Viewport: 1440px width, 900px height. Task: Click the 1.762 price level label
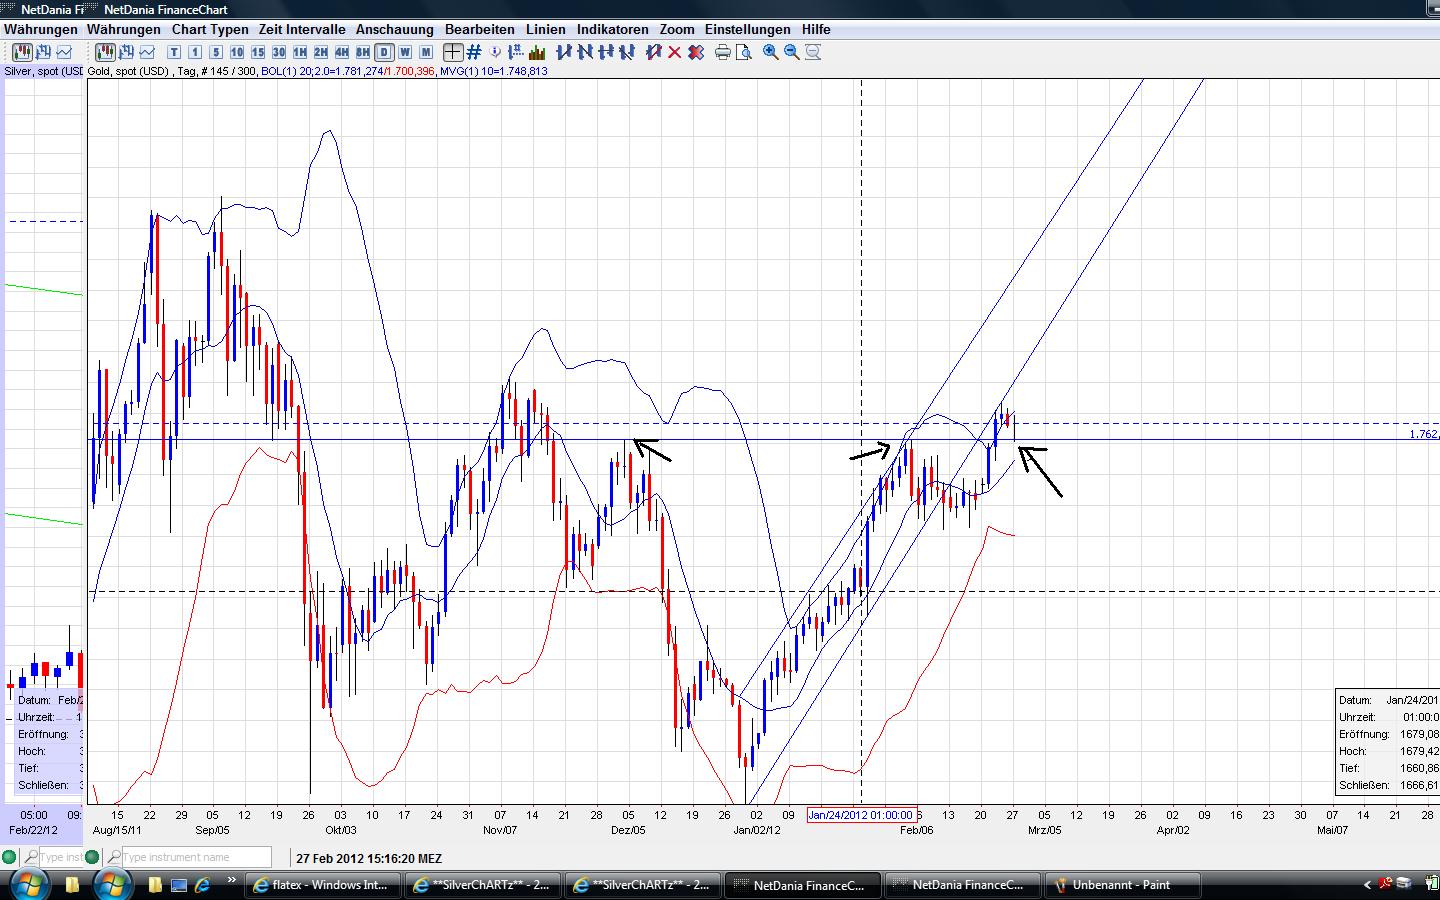1424,434
